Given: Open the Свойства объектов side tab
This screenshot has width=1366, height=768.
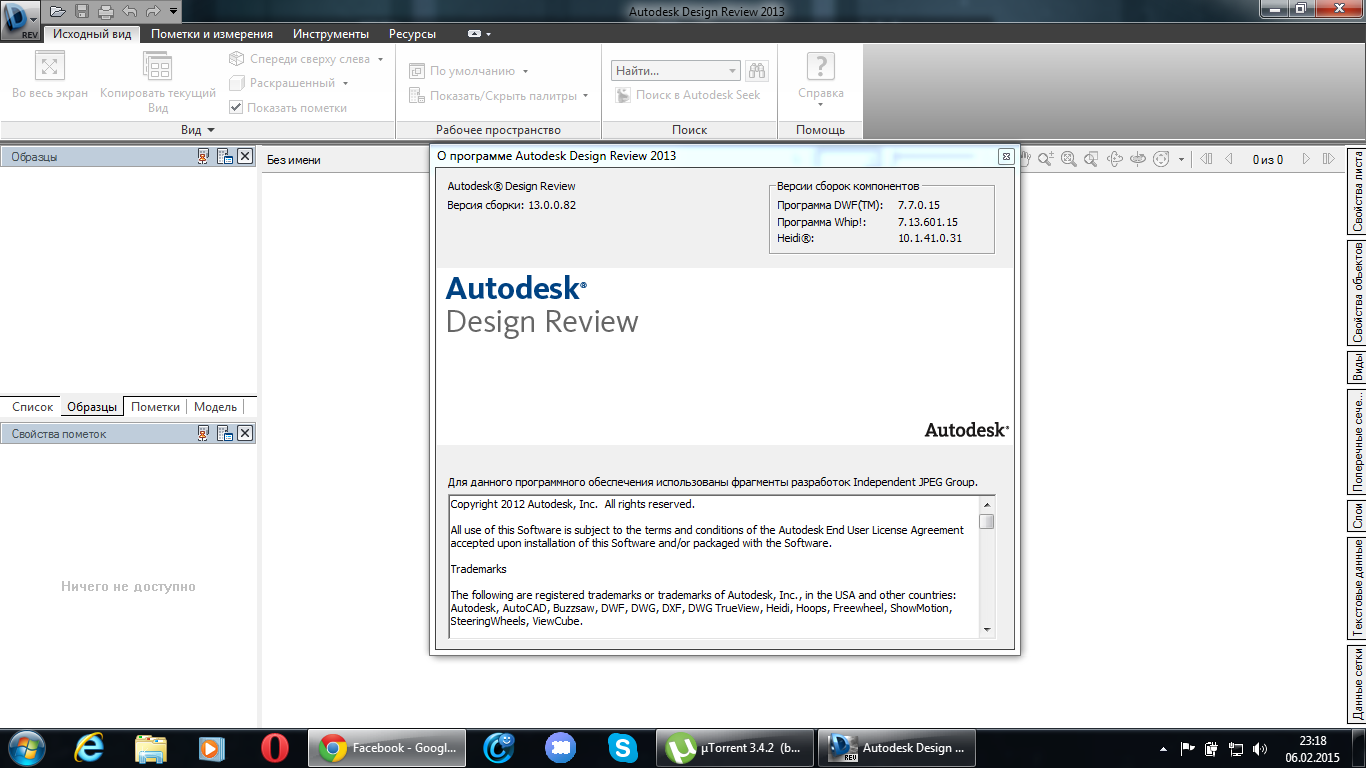Looking at the screenshot, I should (x=1357, y=293).
